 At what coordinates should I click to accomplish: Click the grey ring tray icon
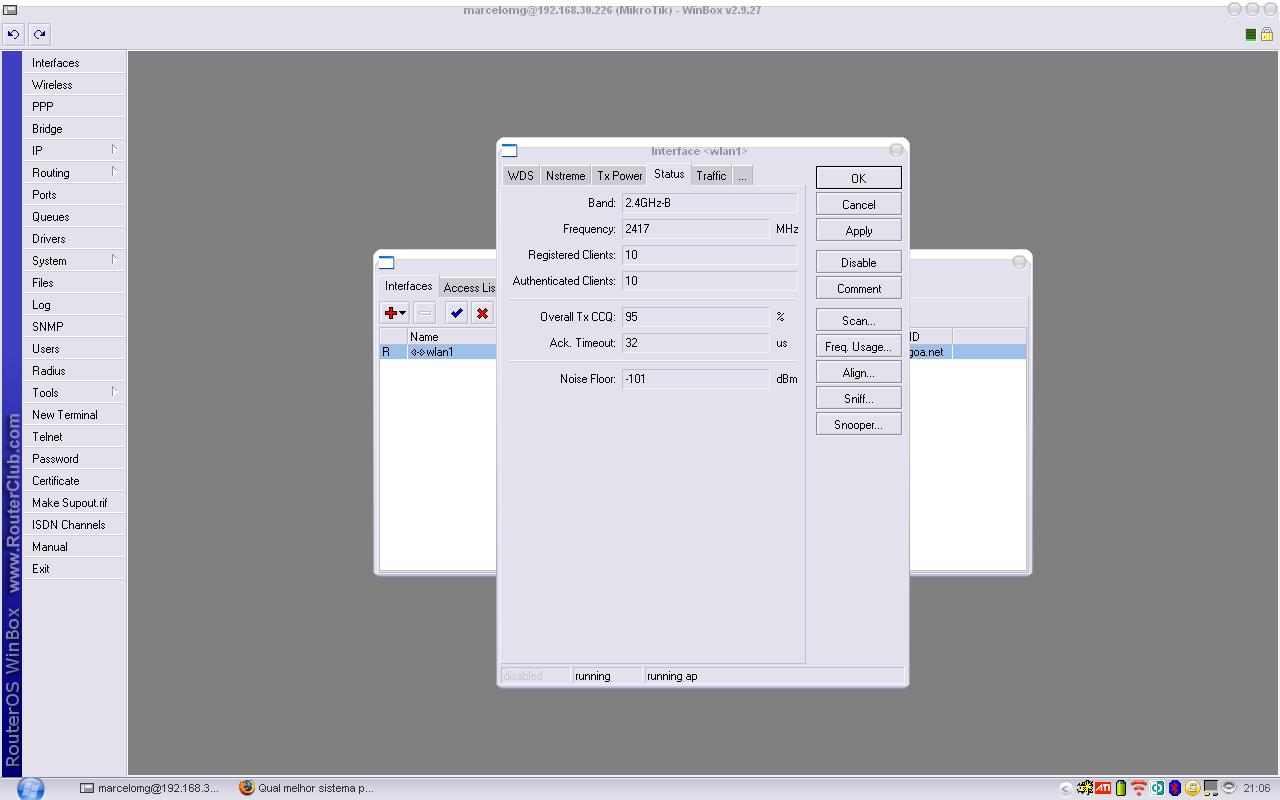pyautogui.click(x=1229, y=788)
